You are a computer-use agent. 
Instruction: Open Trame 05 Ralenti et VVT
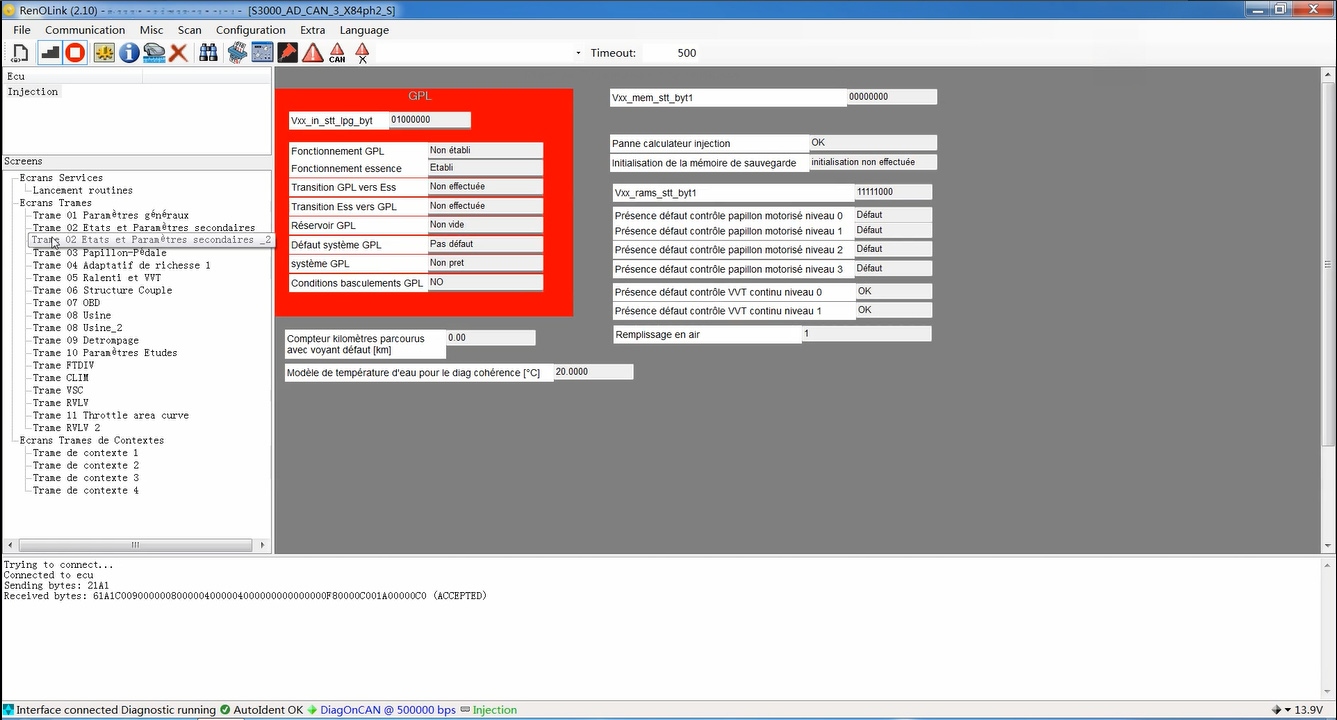click(x=96, y=278)
